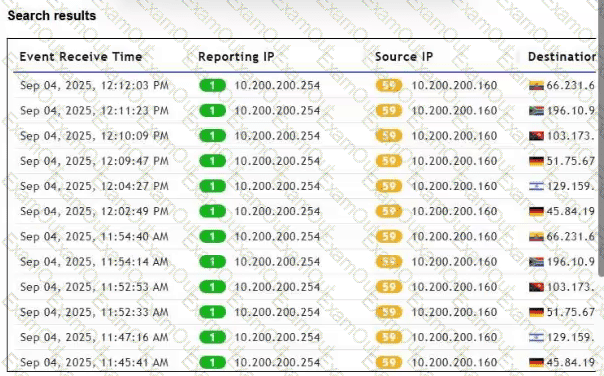Click Israel flag in 12:04:27 PM row
604x376 pixels.
click(x=536, y=186)
